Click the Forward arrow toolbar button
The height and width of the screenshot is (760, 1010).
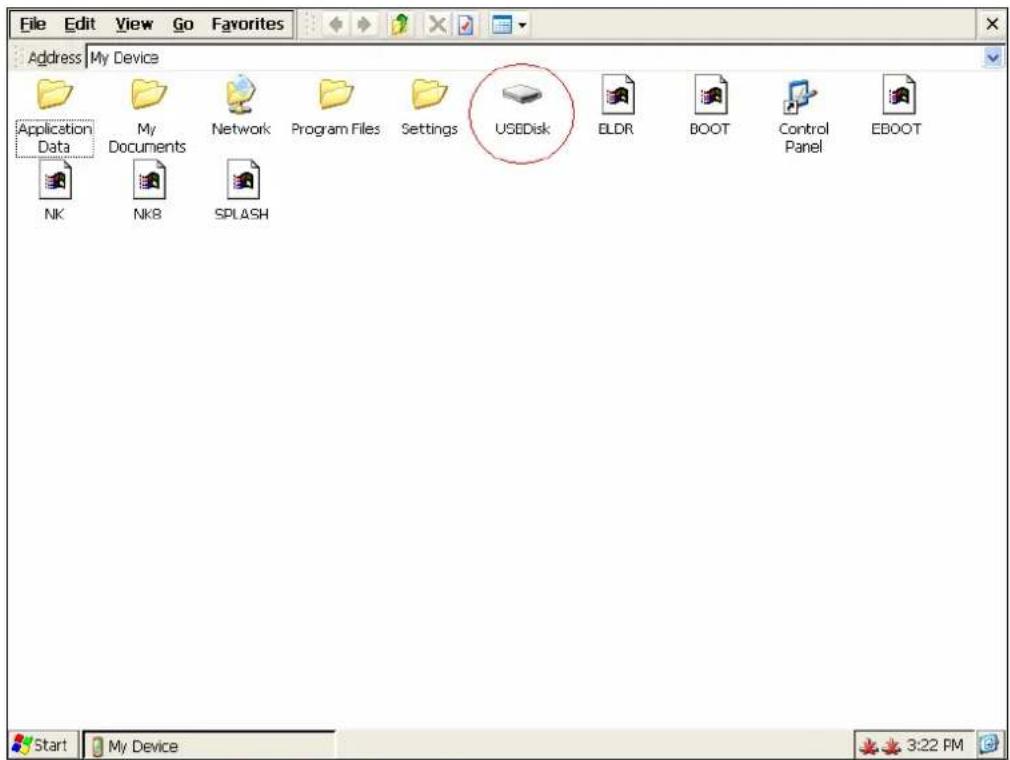click(x=364, y=24)
